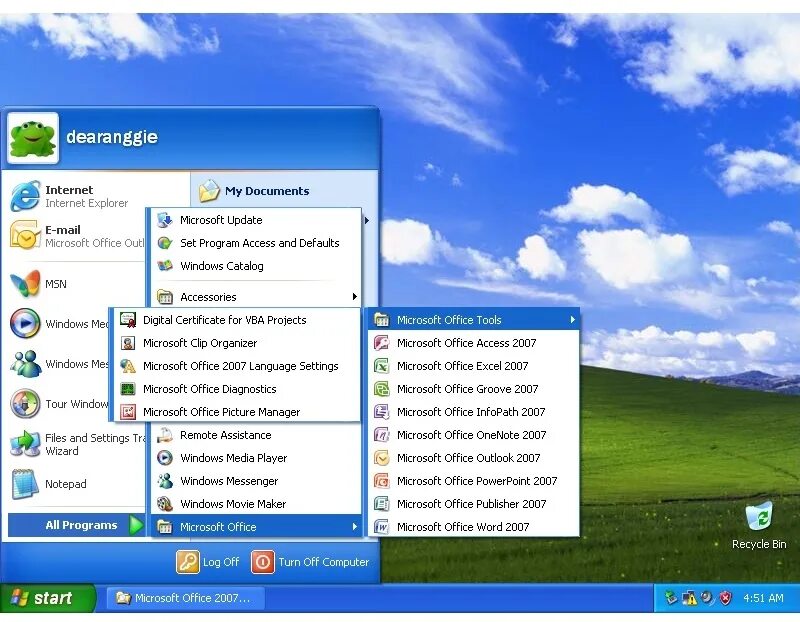The image size is (800, 622).
Task: Click the Windows Catalog icon
Action: (165, 266)
